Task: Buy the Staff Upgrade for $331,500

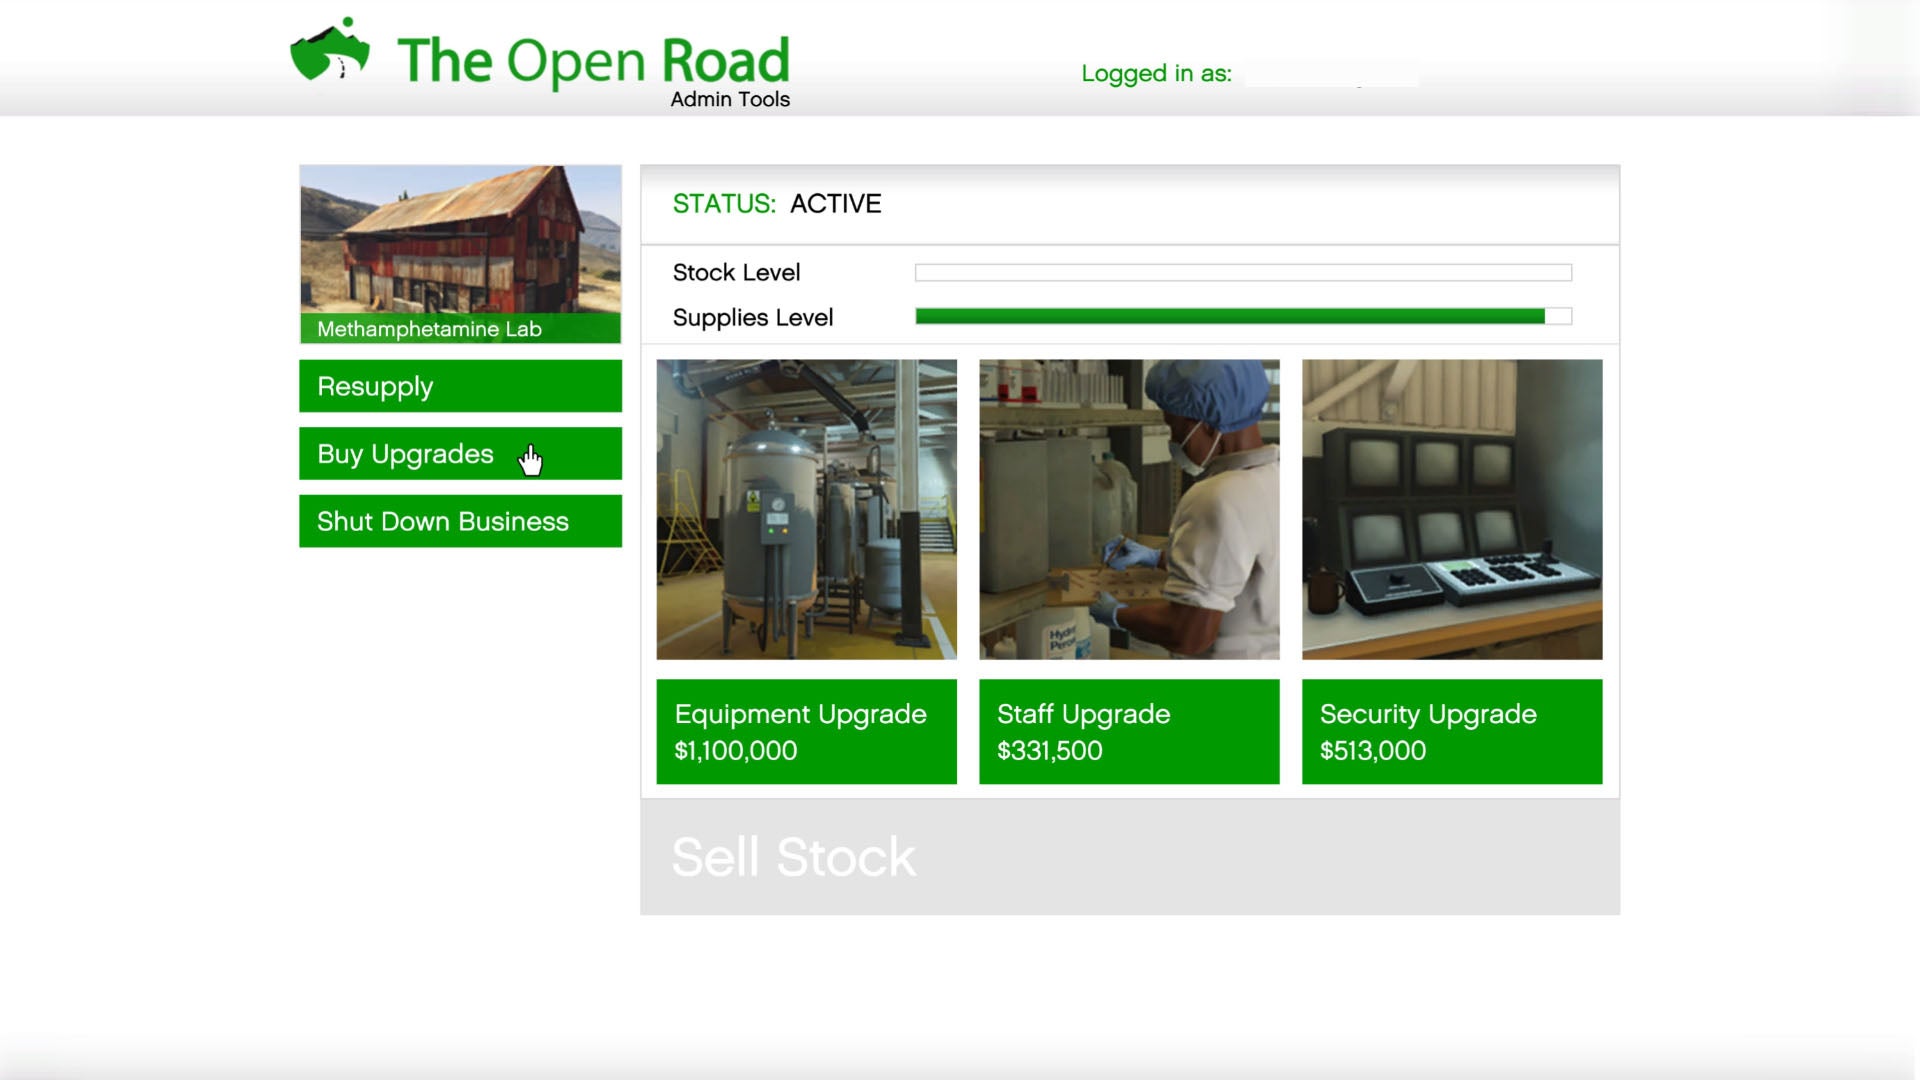Action: coord(1128,731)
